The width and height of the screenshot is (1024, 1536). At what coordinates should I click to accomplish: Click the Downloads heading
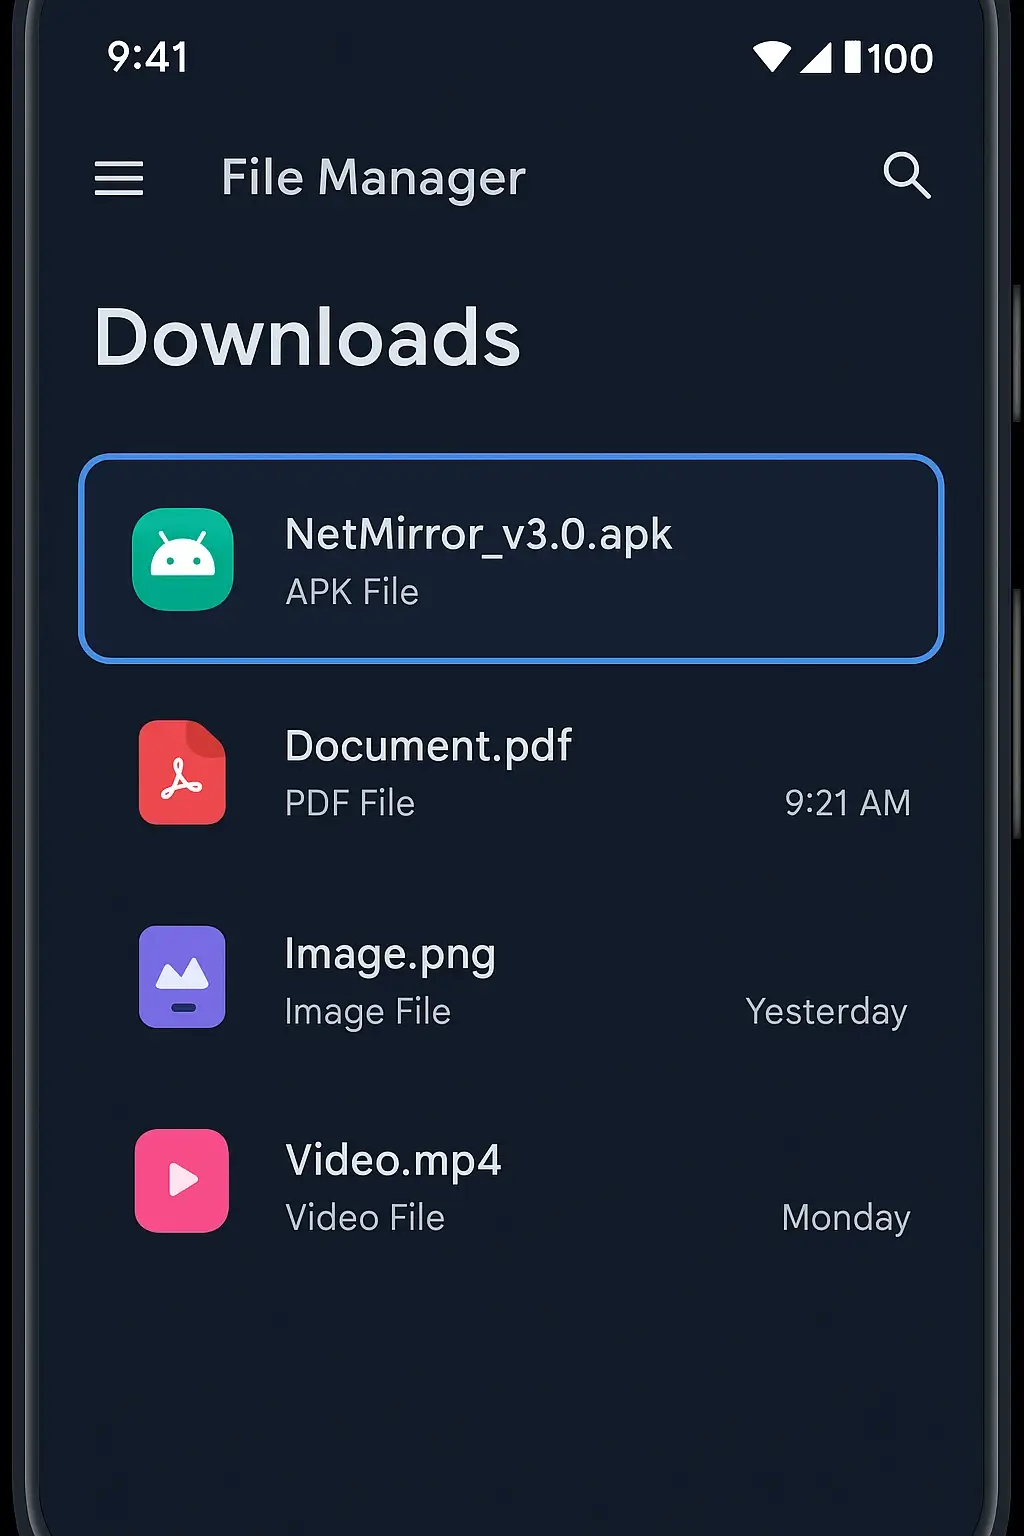[308, 338]
